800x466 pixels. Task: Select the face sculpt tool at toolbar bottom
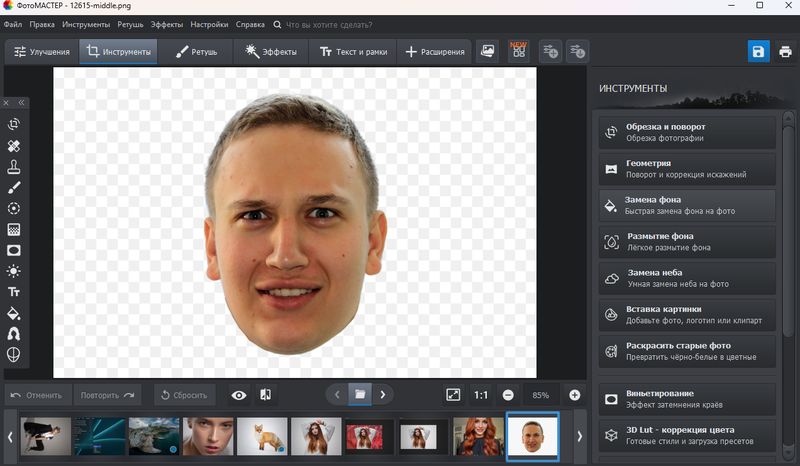[x=14, y=354]
